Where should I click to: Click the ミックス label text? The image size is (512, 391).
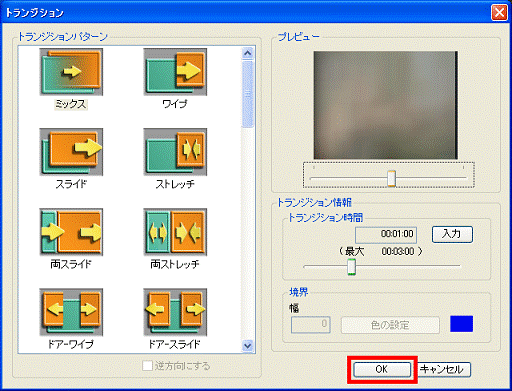(x=71, y=104)
